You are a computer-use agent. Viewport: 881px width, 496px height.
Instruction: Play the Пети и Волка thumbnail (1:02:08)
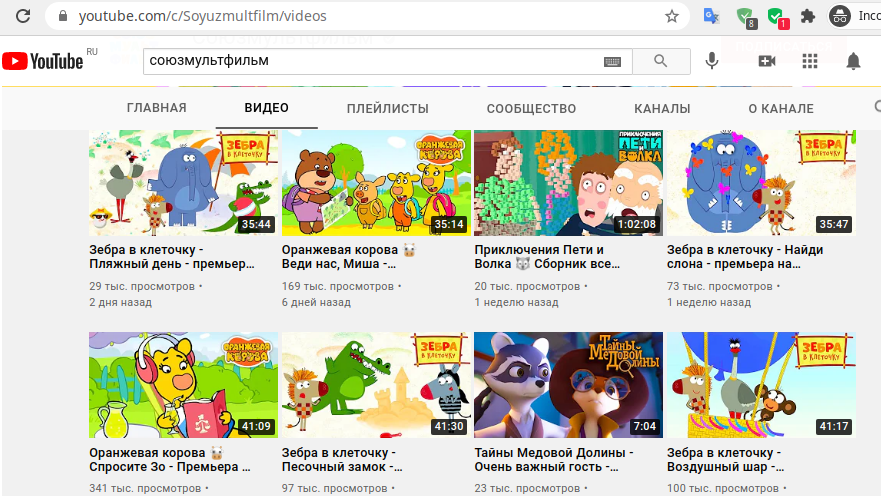pyautogui.click(x=569, y=183)
